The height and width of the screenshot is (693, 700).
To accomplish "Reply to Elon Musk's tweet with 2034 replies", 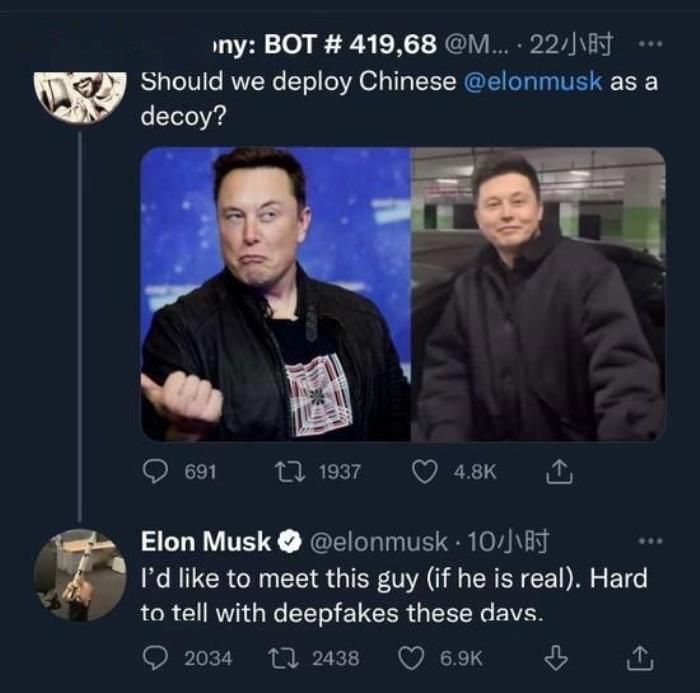I will click(x=157, y=658).
